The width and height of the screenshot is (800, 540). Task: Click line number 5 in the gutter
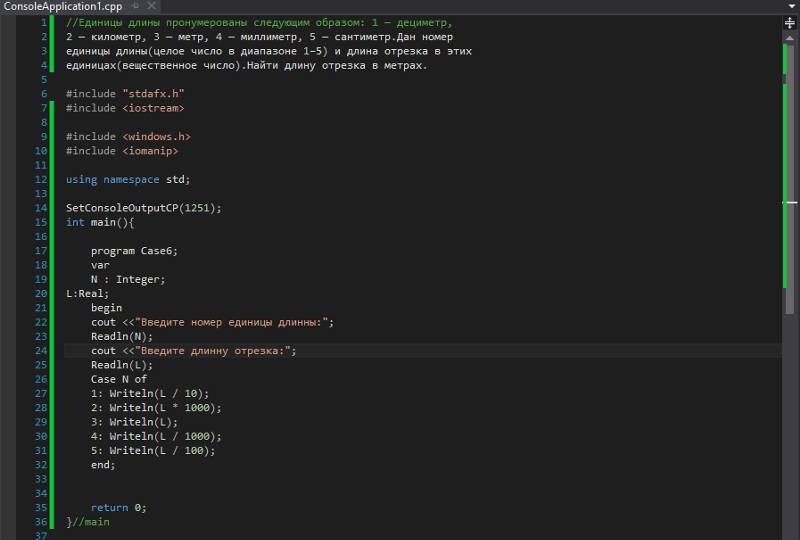click(44, 80)
